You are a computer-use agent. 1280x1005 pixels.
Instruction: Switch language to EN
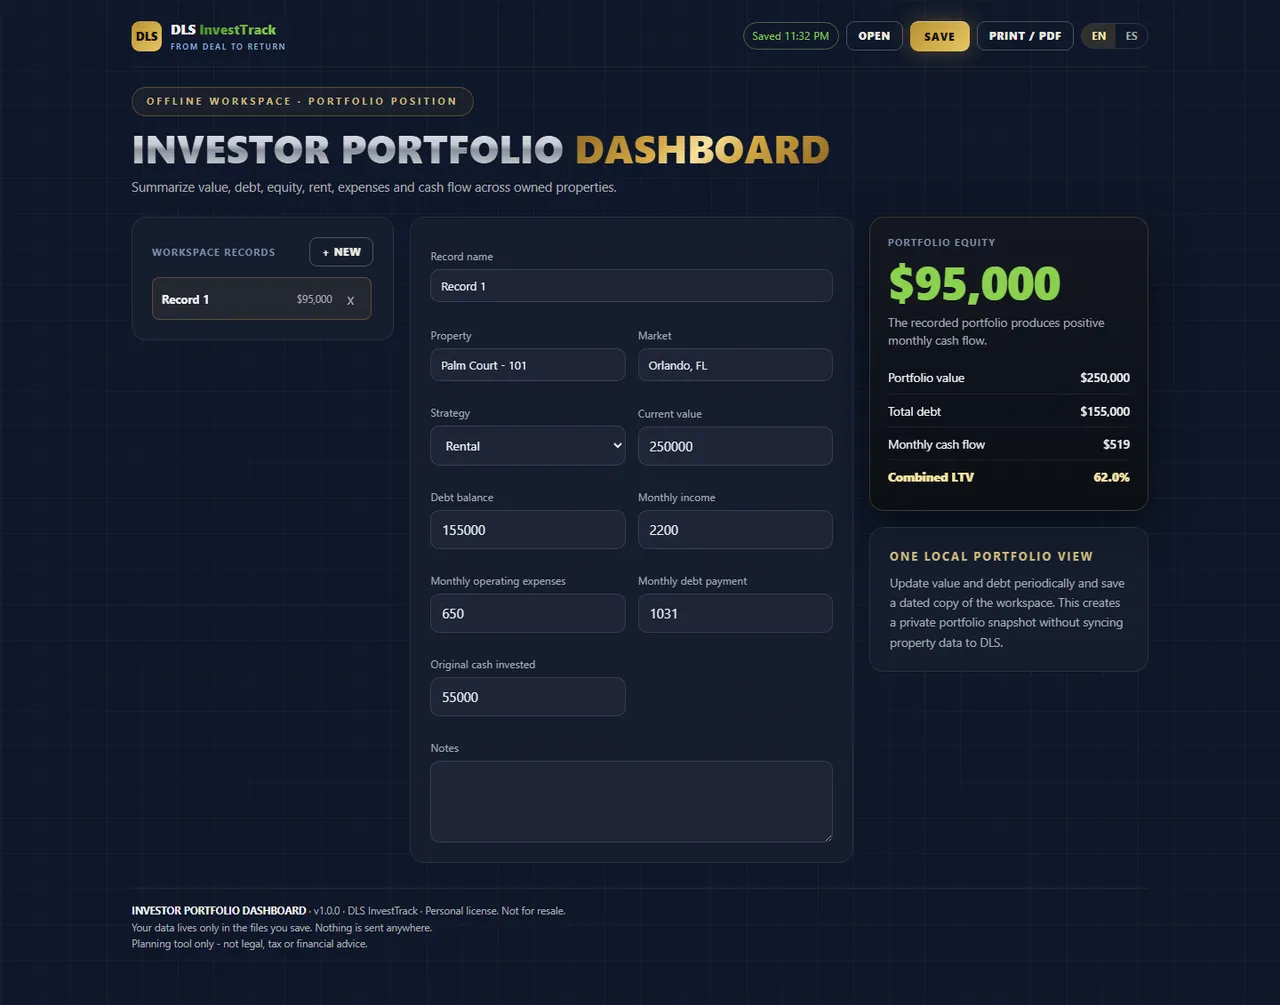[x=1099, y=36]
